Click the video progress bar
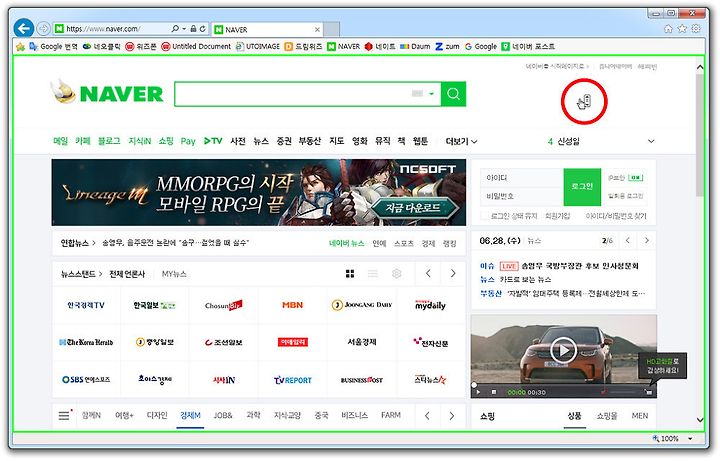Viewport: 720px width, 461px height. coord(564,385)
